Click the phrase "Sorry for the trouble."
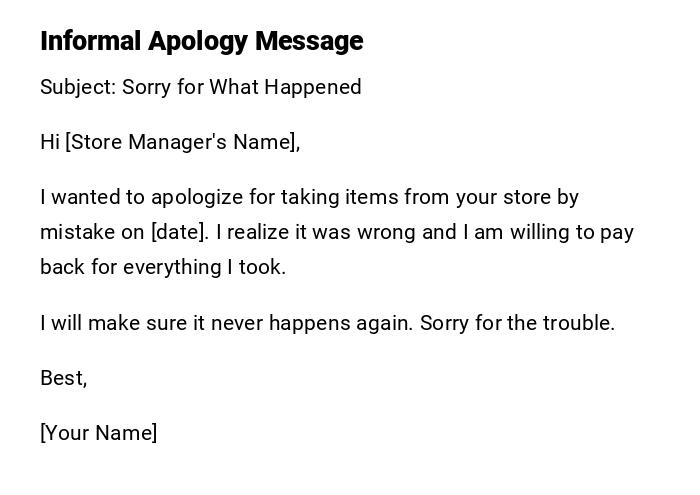This screenshot has height=495, width=700. coord(517,323)
